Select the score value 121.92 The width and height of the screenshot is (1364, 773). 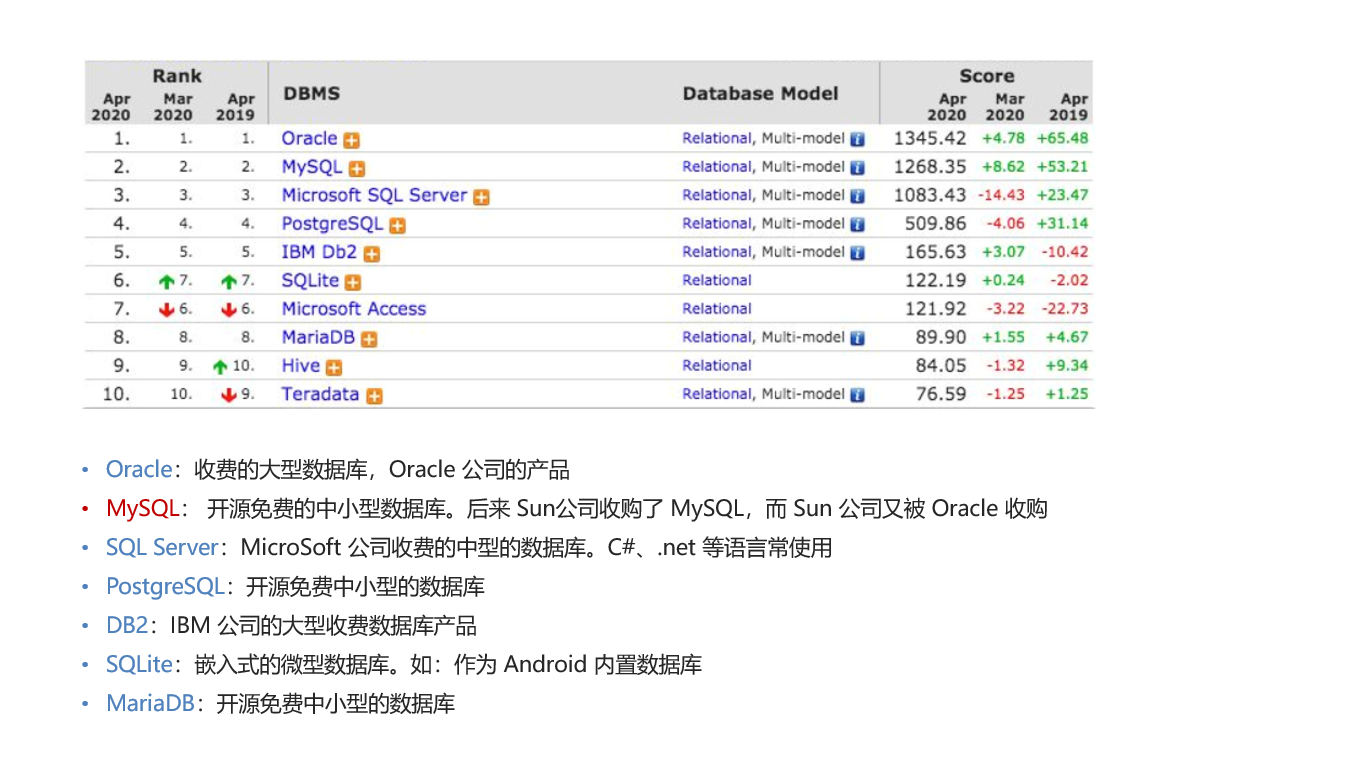tap(936, 309)
